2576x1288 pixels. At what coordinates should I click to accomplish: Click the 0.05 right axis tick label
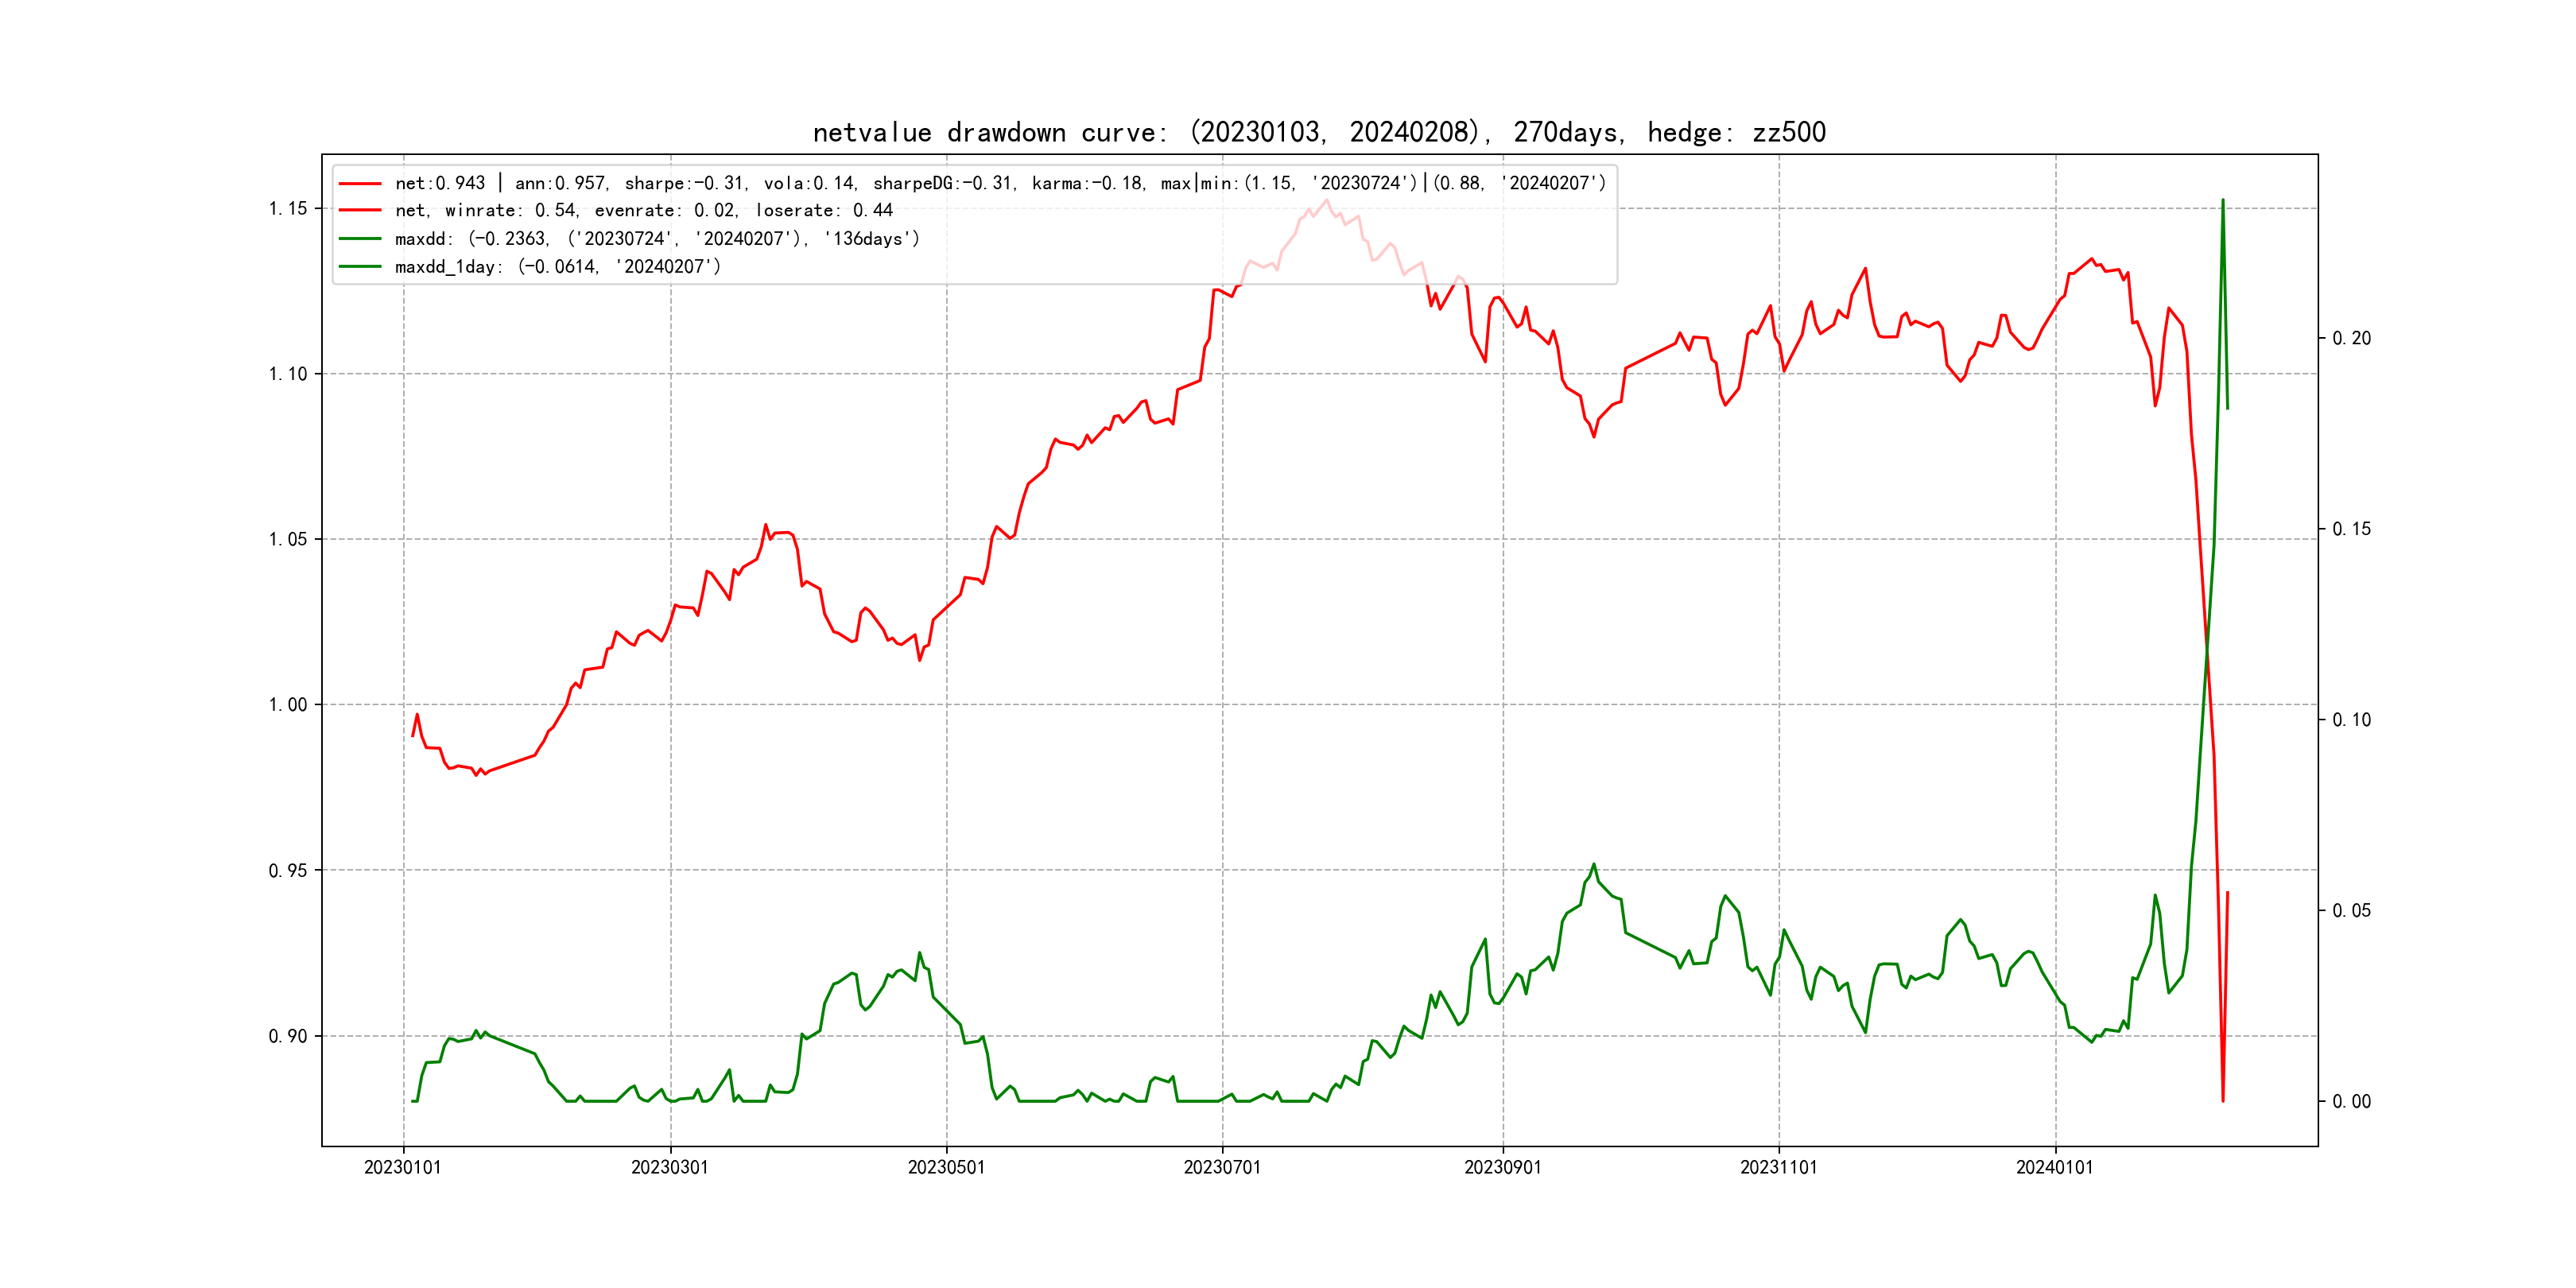tap(2352, 911)
